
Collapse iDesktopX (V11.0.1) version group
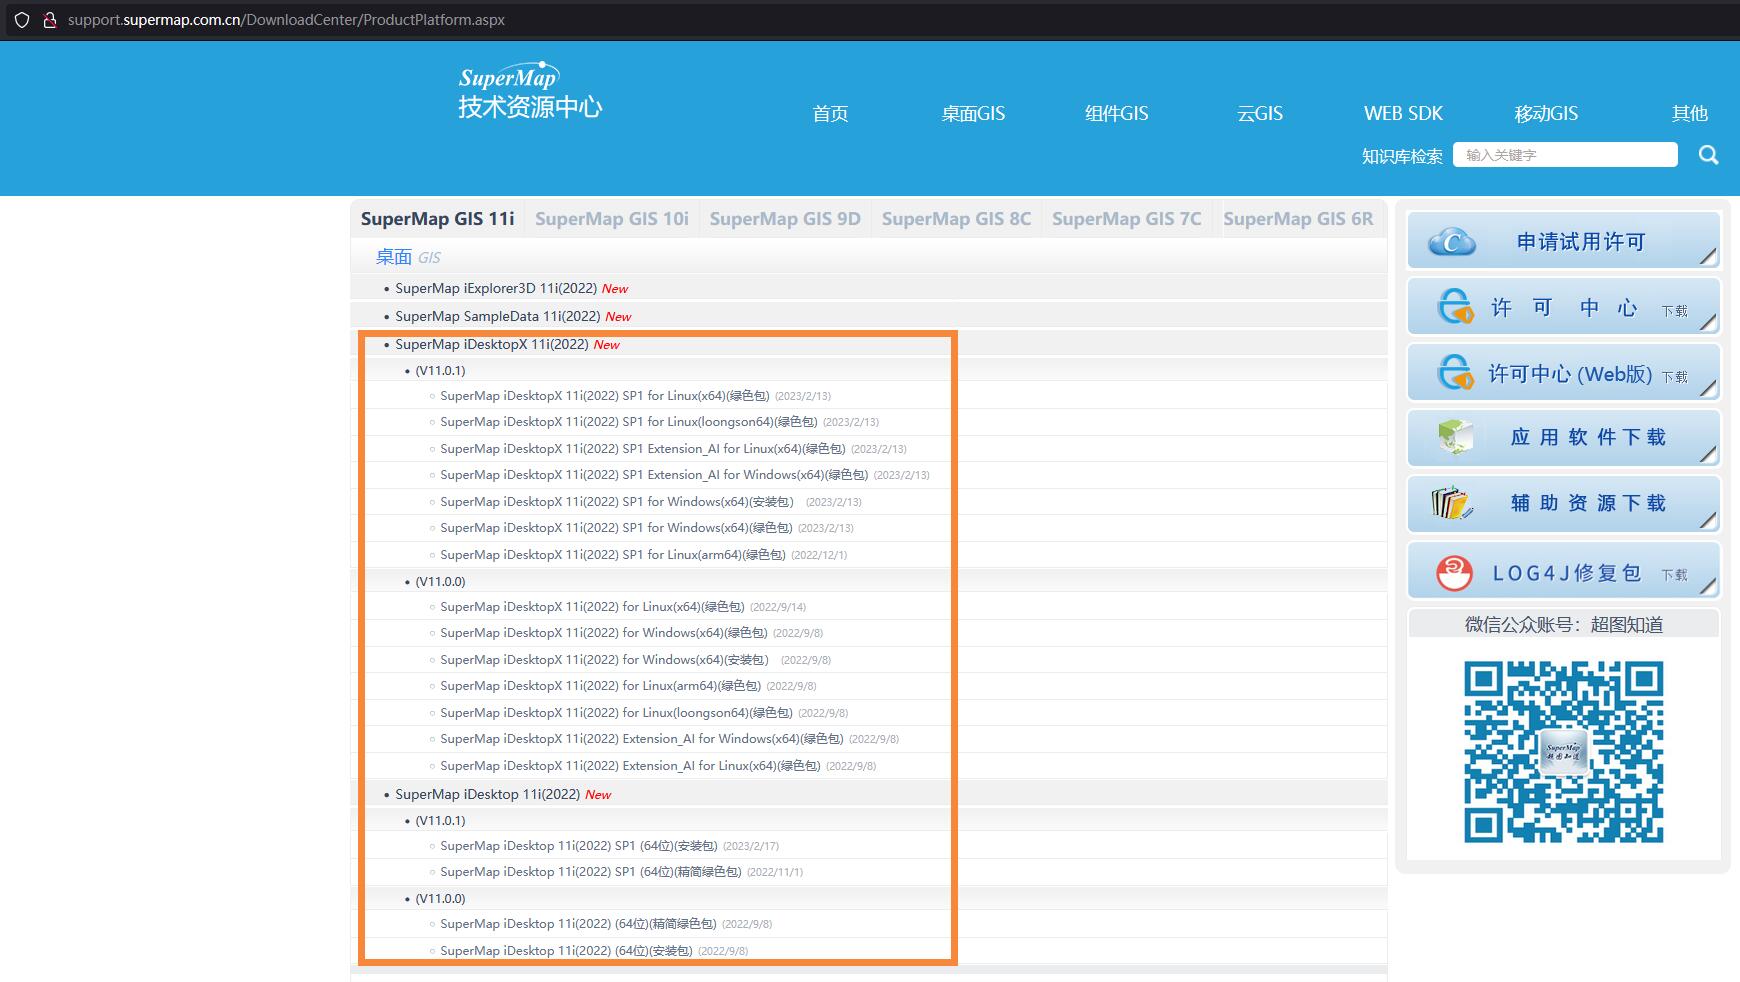pyautogui.click(x=440, y=370)
